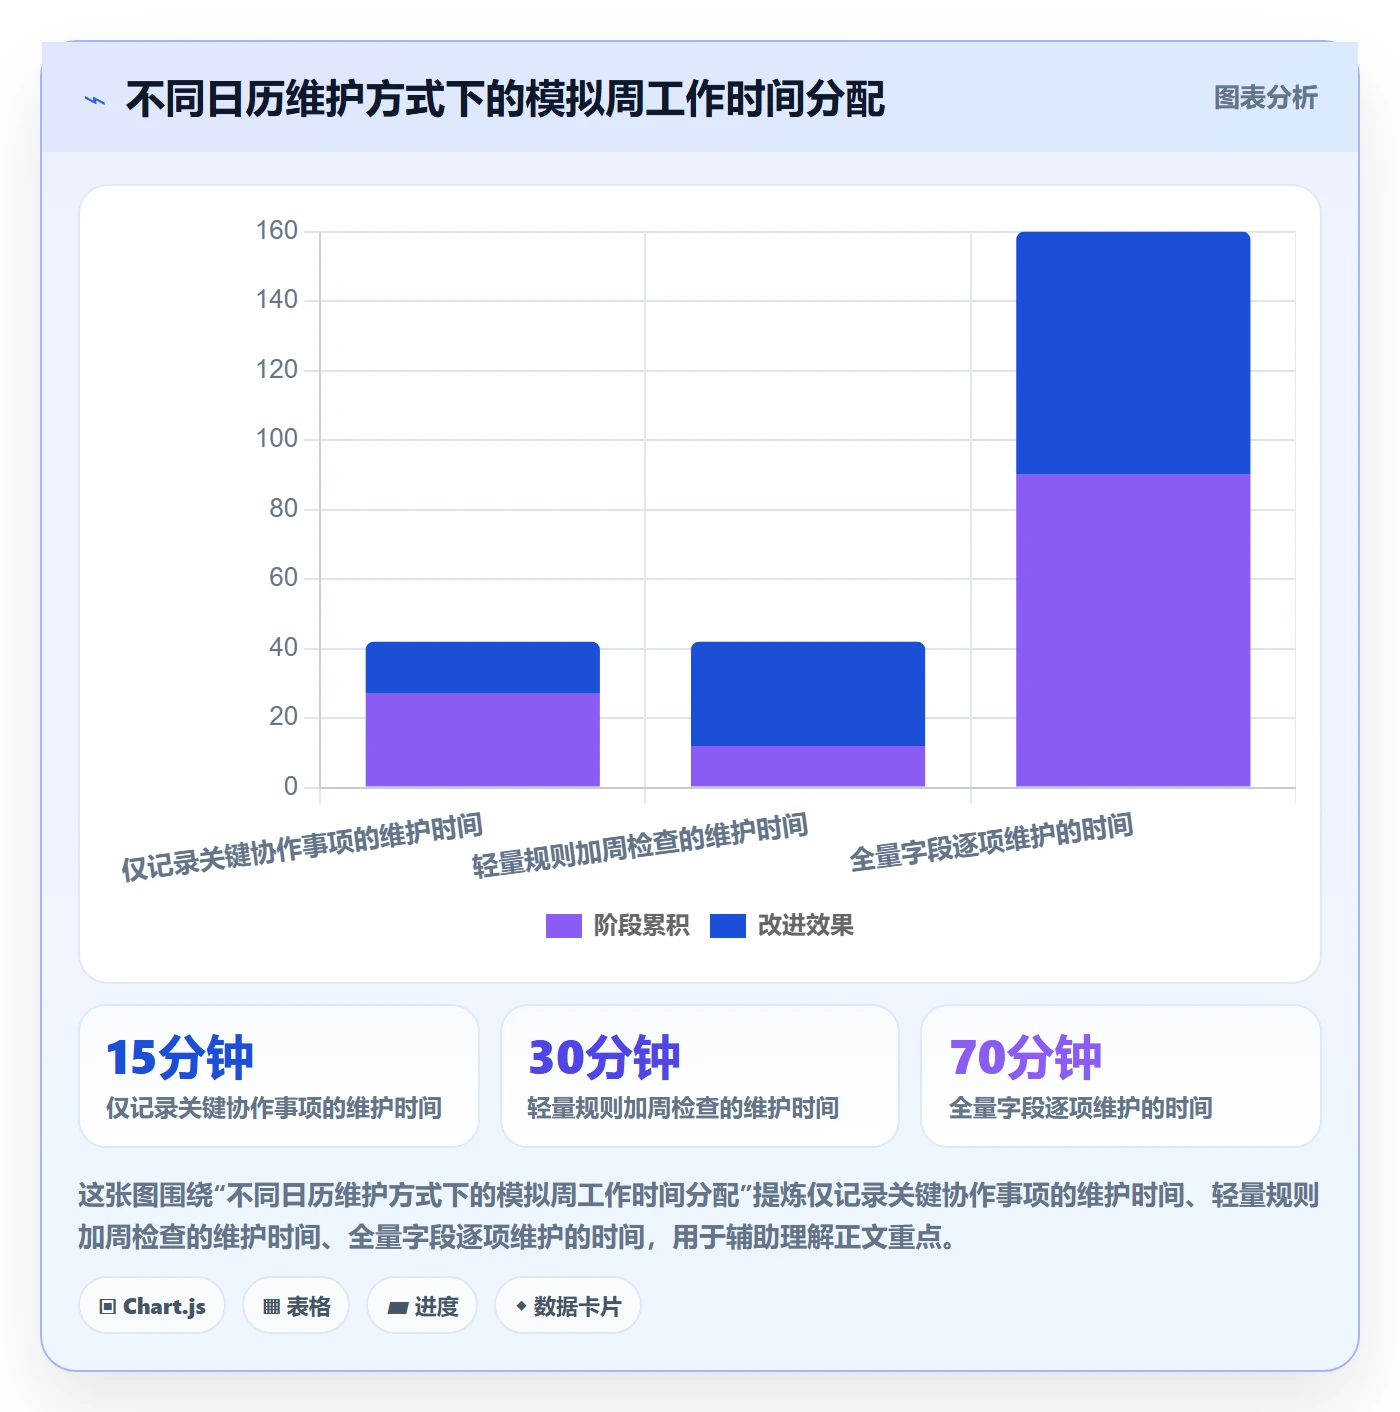
Task: Click the purple segment of the 仅记录关键协作事项 bar
Action: (483, 740)
